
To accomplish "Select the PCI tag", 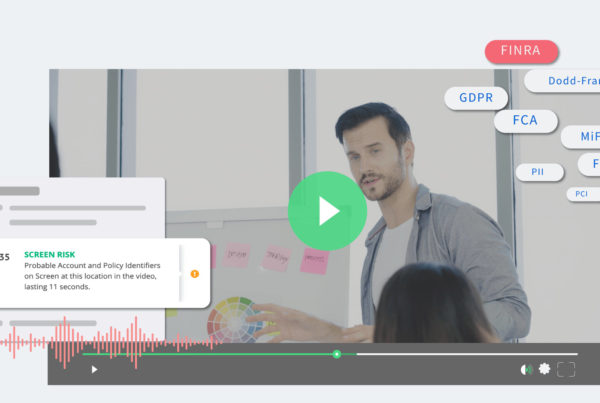I will point(583,194).
